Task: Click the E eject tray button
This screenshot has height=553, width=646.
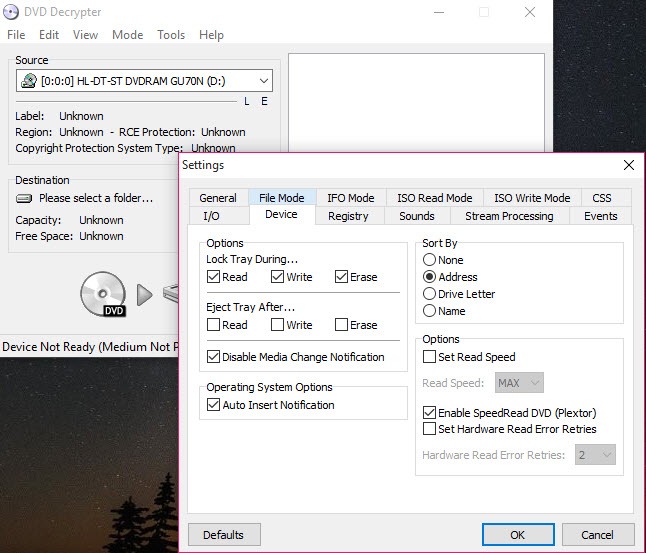Action: point(264,101)
